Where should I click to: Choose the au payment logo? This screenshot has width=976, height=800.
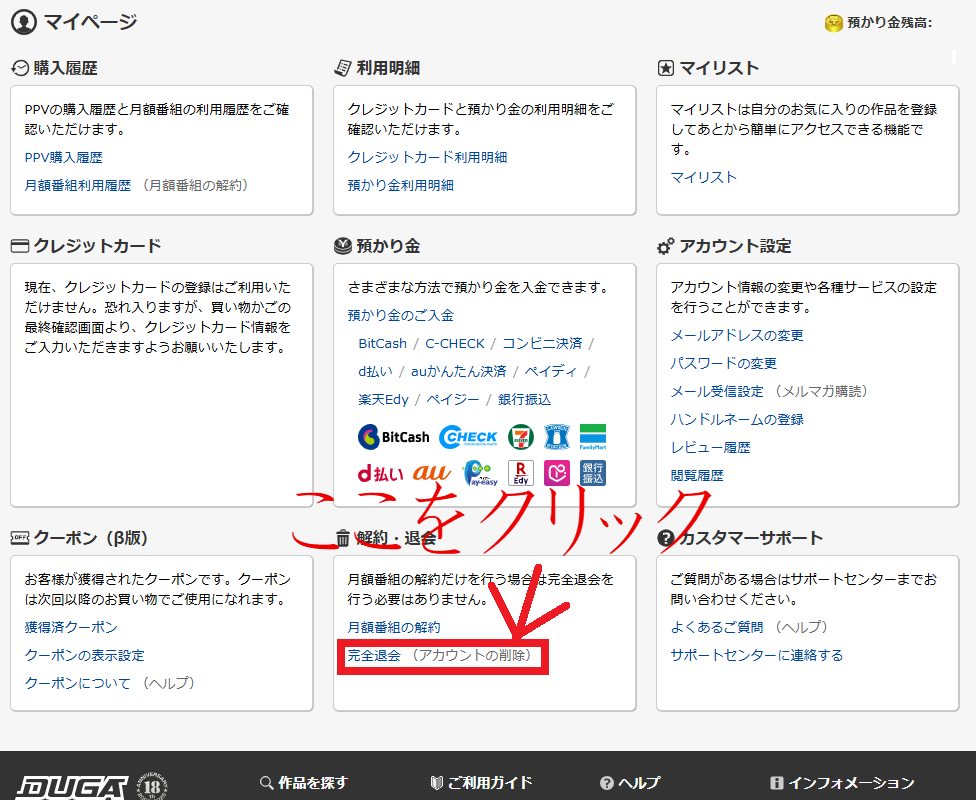432,472
